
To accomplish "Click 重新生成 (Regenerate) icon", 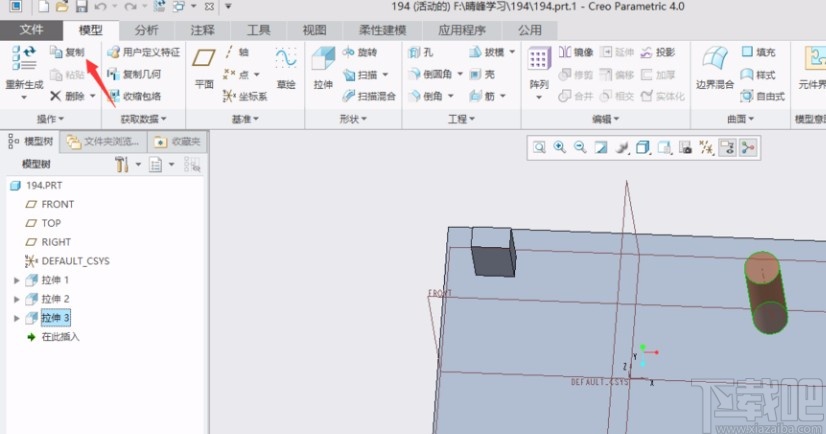I will [x=24, y=58].
